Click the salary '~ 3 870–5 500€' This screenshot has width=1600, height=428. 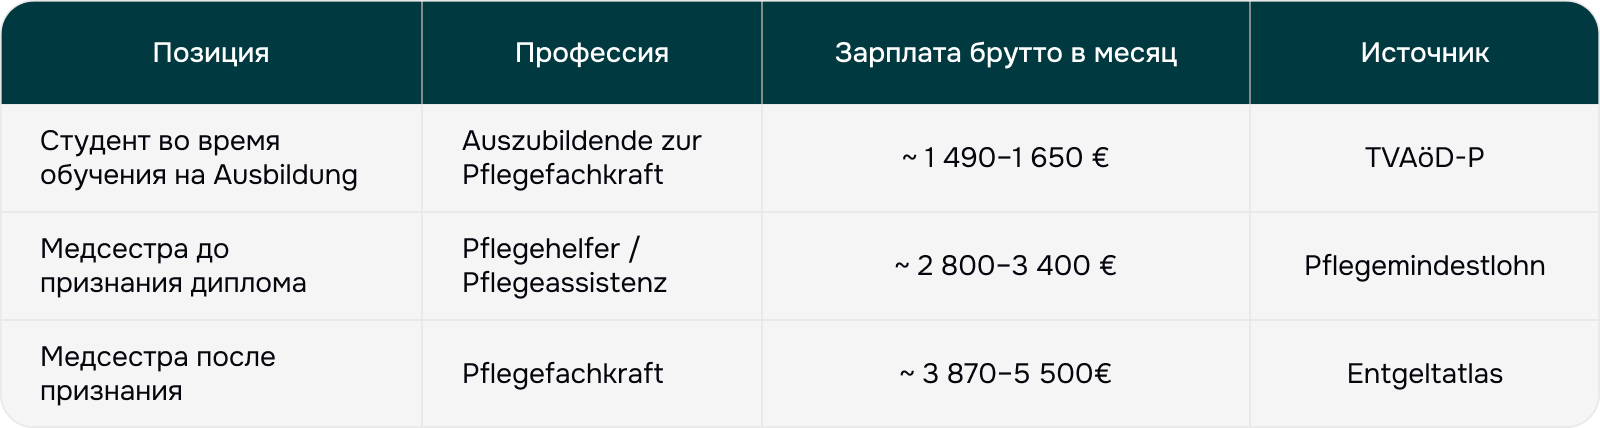(x=1006, y=374)
